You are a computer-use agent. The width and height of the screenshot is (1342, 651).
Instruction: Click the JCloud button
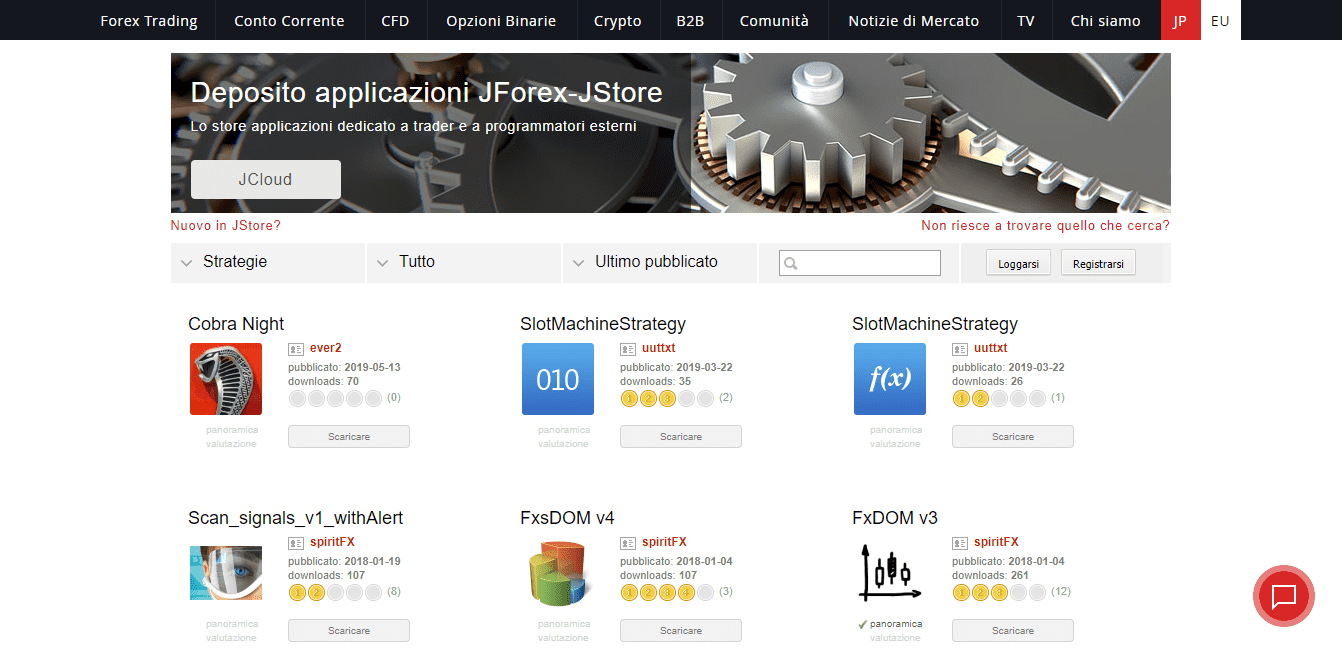[265, 180]
